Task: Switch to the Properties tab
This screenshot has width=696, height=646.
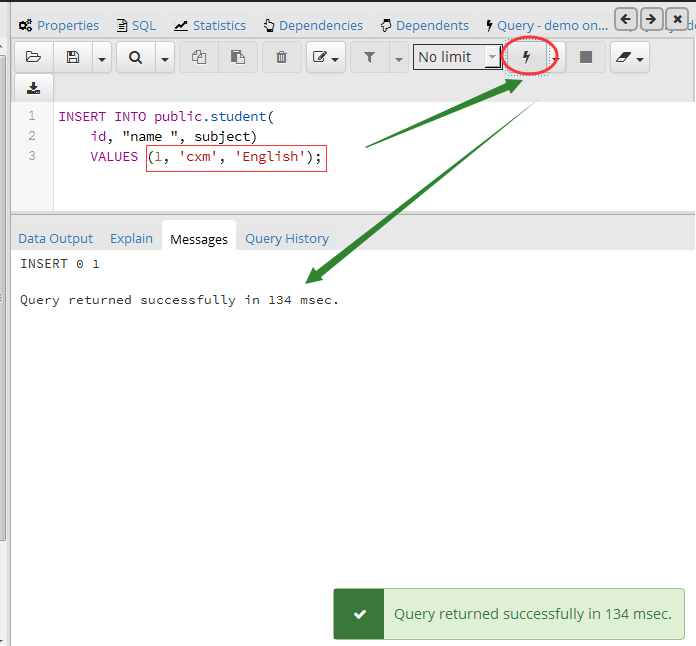Action: click(x=59, y=25)
